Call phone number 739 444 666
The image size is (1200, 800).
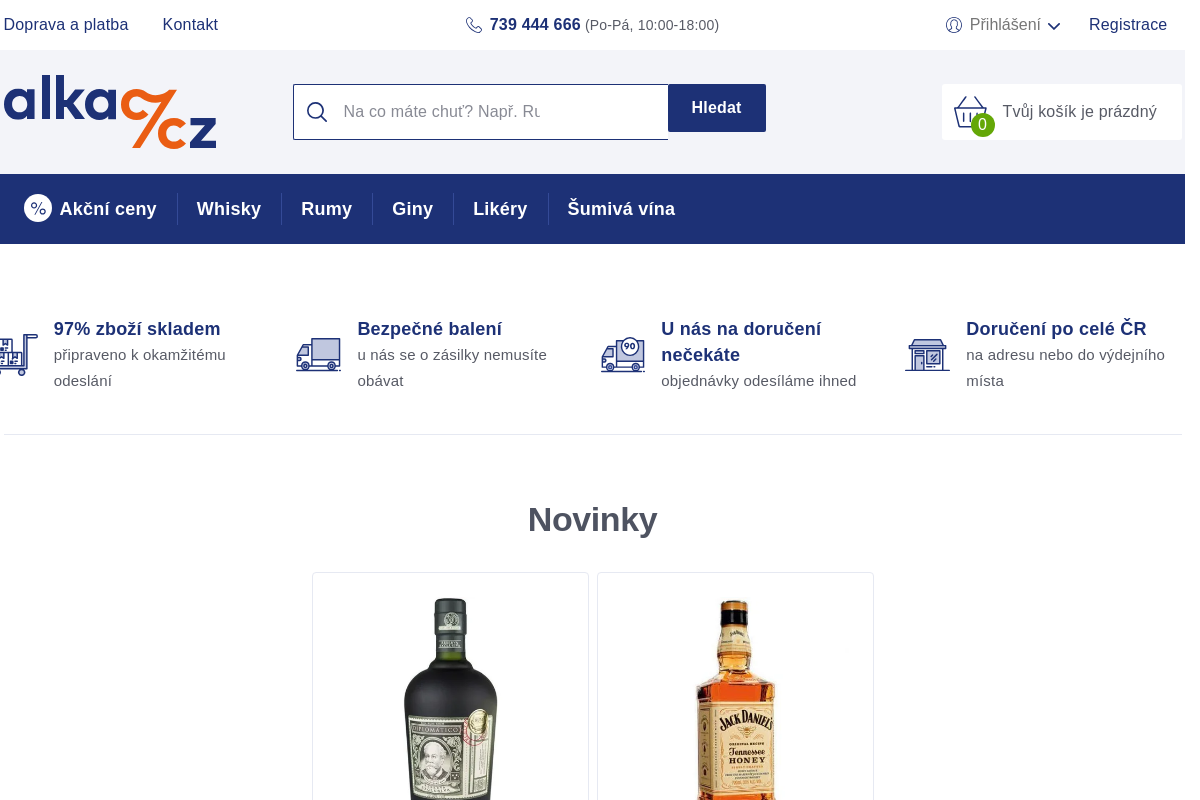(535, 25)
